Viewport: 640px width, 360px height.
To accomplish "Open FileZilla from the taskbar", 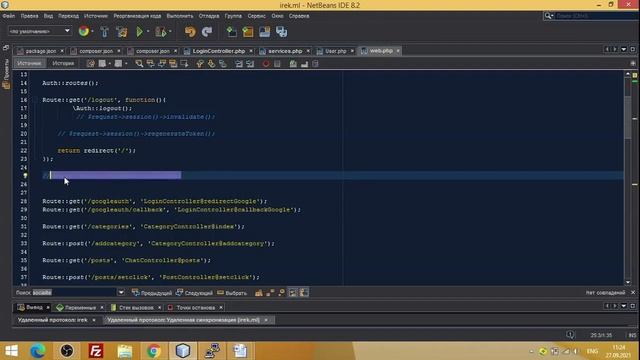I will (96, 351).
